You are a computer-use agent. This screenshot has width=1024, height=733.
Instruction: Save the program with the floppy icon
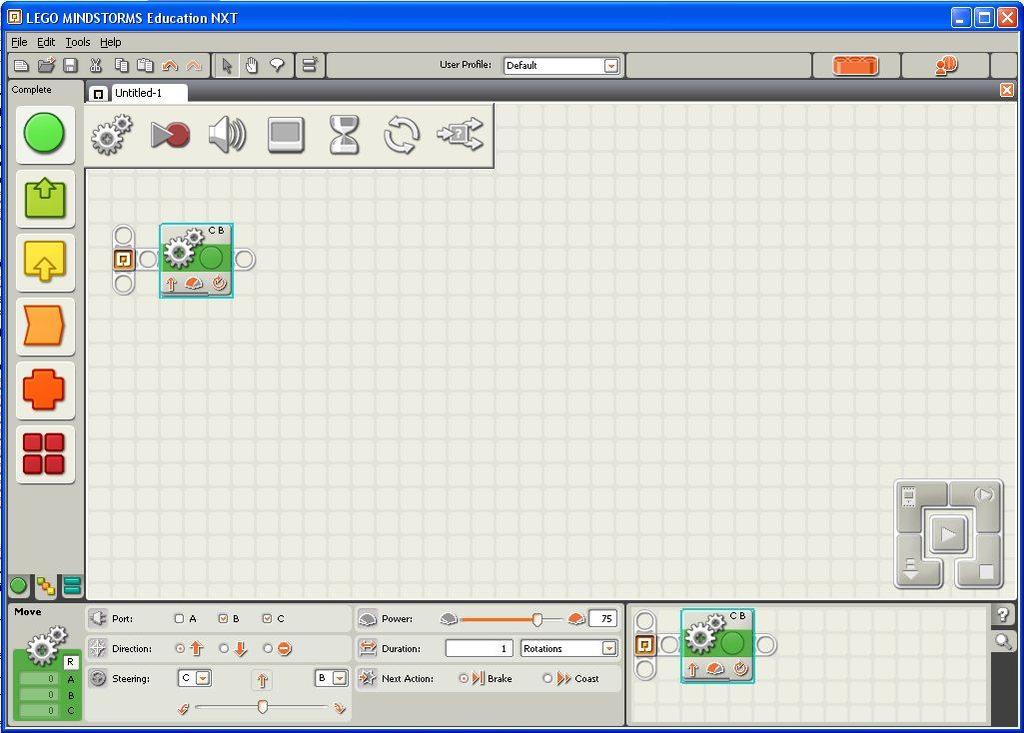pyautogui.click(x=71, y=65)
